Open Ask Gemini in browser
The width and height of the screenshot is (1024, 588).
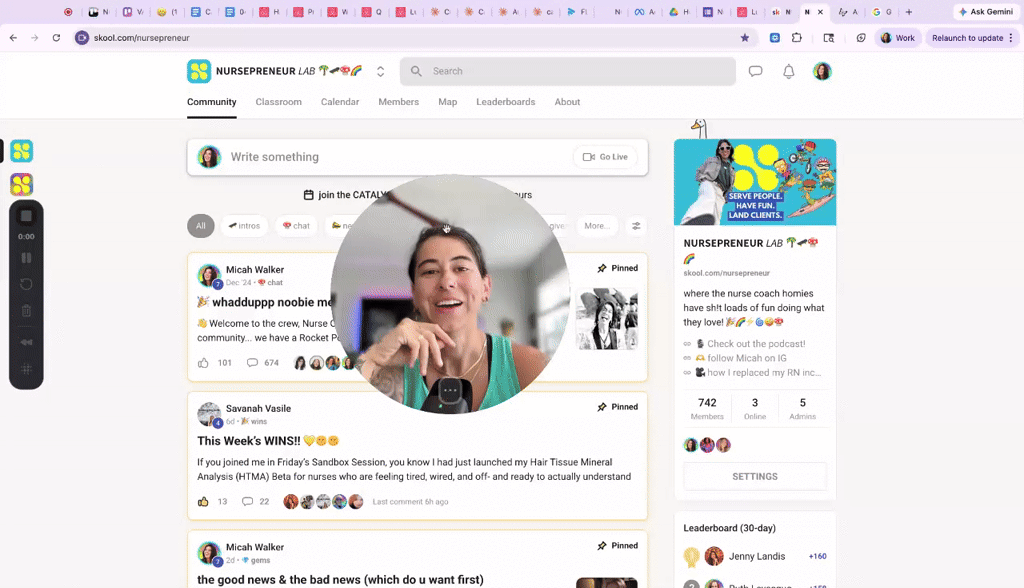(985, 12)
